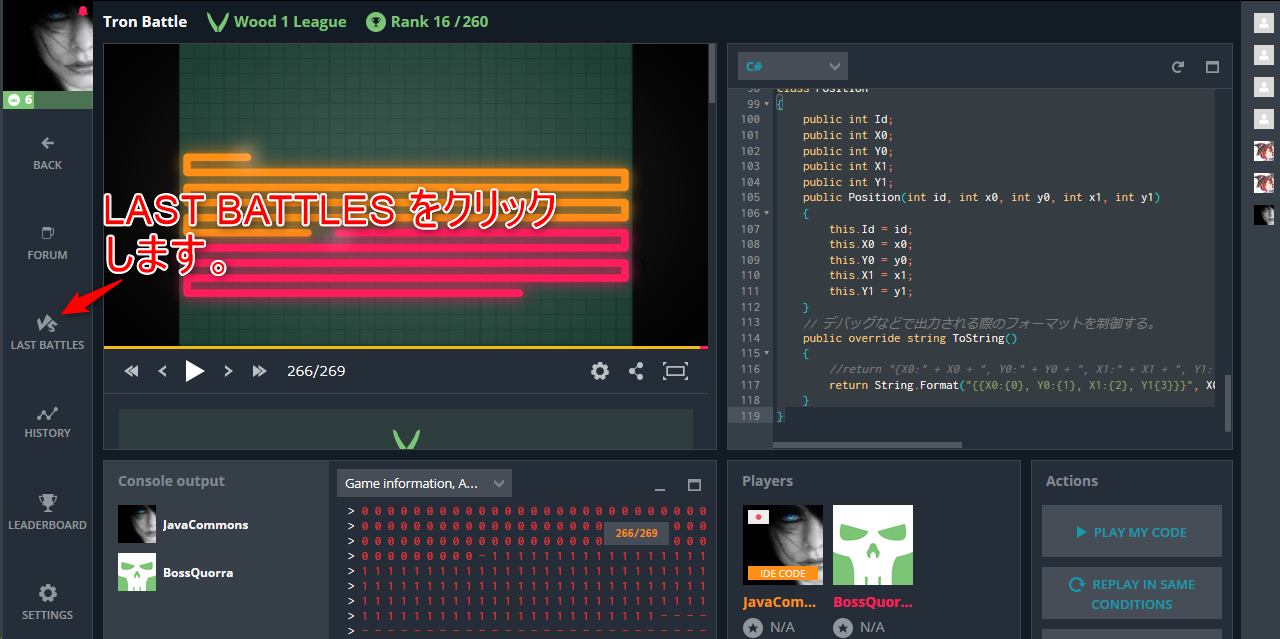Expand the Game information filter dropdown
The image size is (1280, 639).
424,483
